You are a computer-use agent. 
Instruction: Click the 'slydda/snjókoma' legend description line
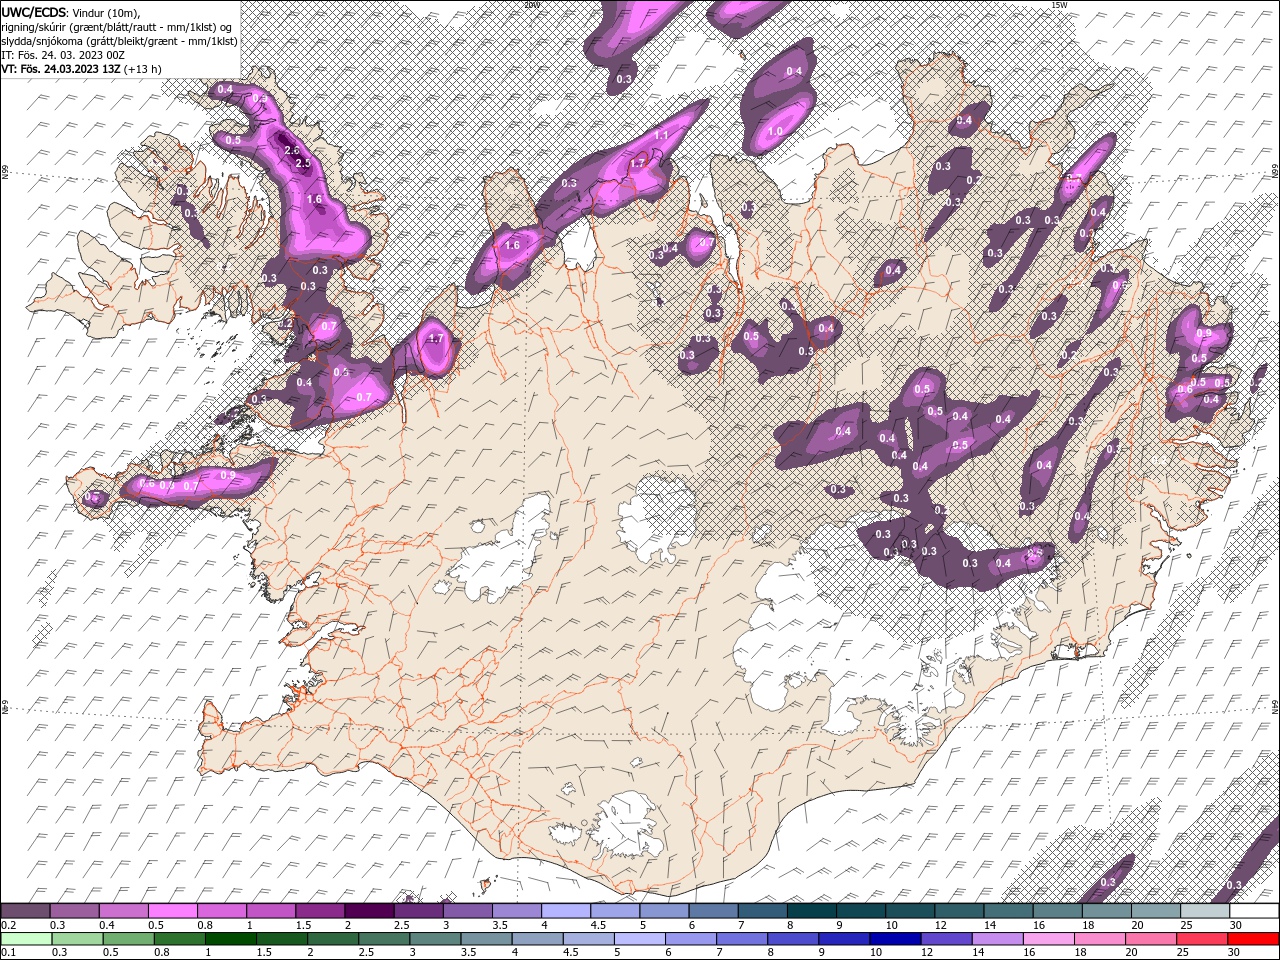click(x=119, y=41)
